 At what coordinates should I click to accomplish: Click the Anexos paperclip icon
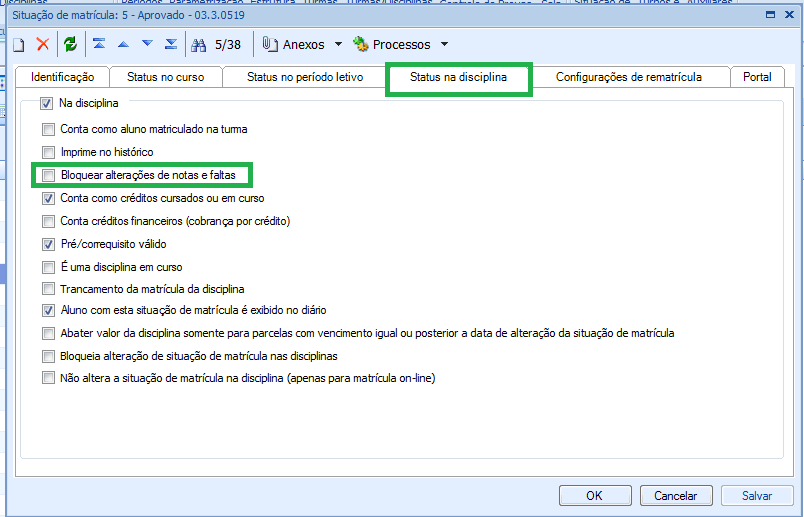[x=270, y=44]
